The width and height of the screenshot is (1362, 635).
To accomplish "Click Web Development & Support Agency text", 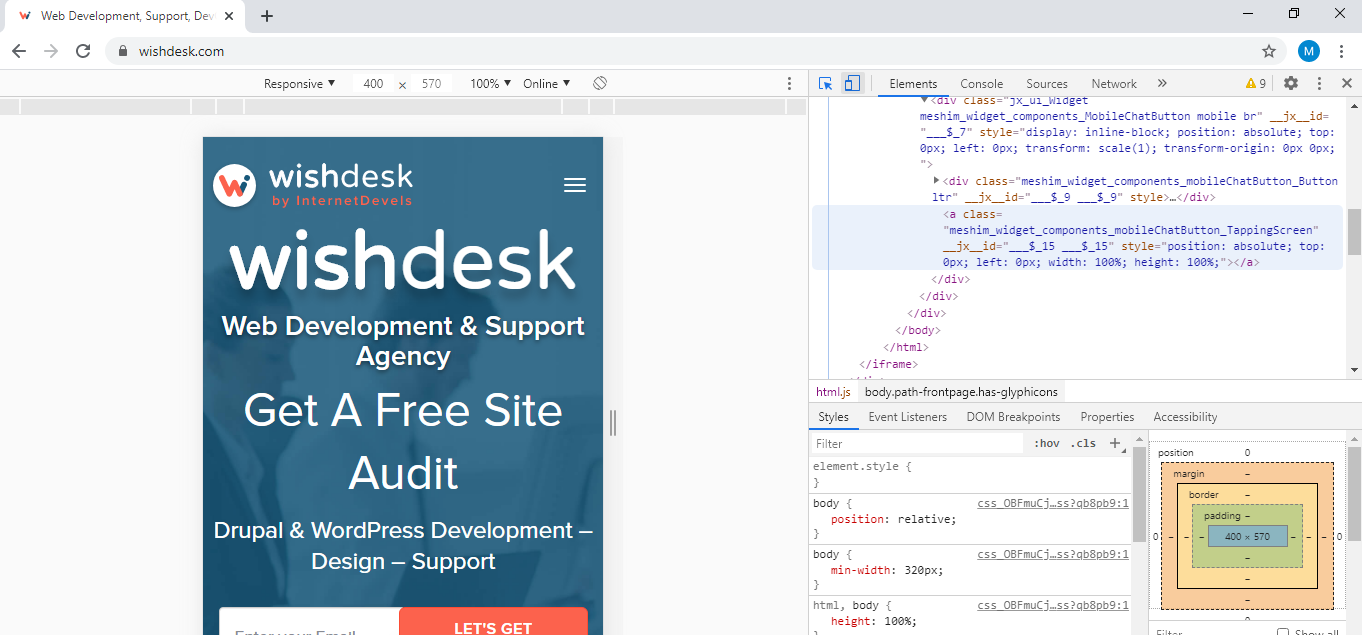I will pos(403,341).
